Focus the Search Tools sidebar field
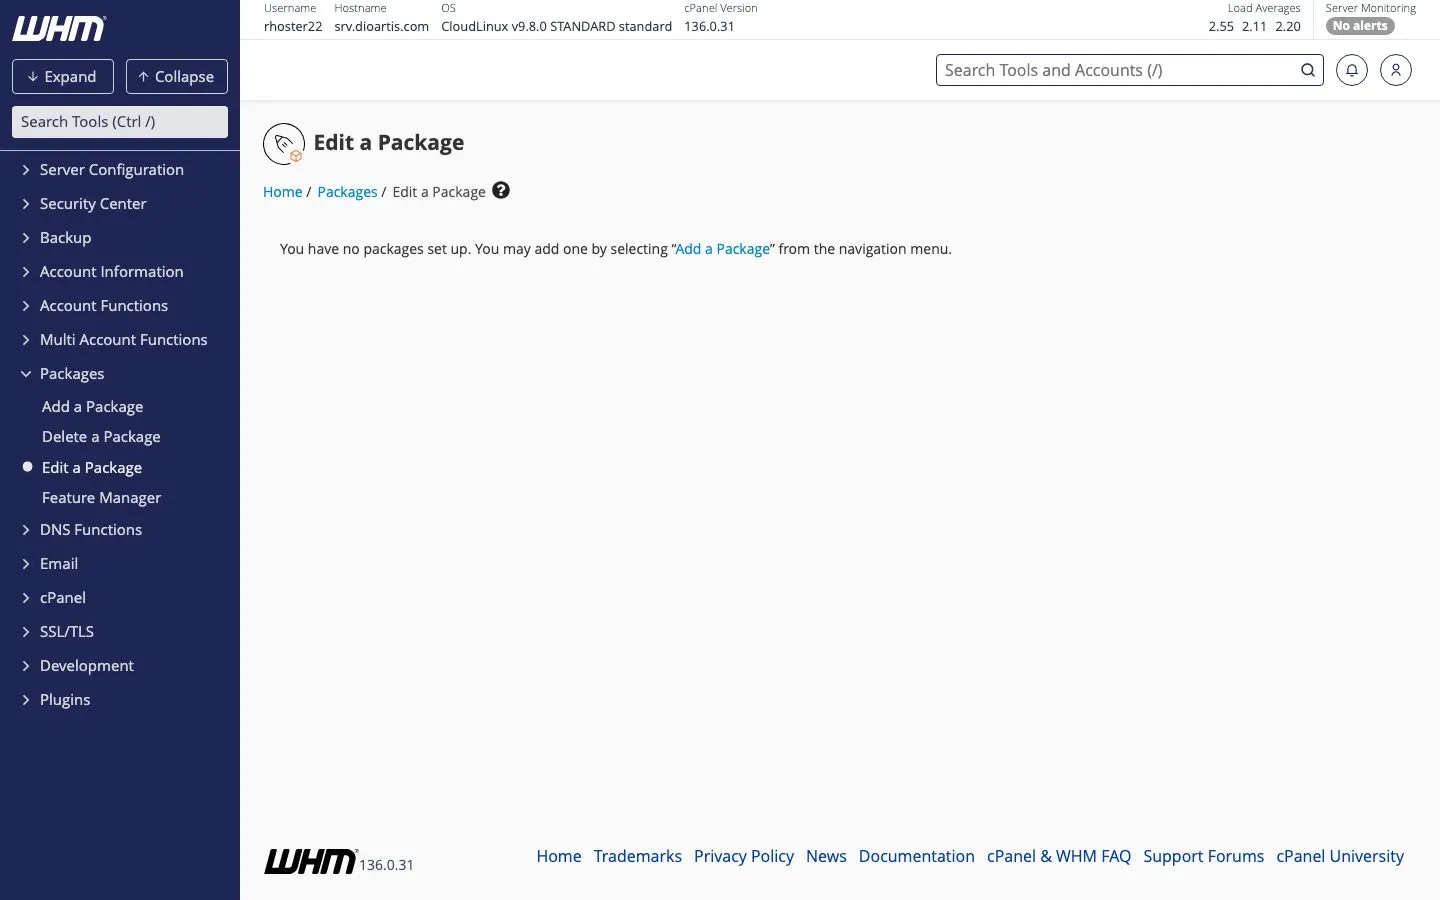Image resolution: width=1440 pixels, height=900 pixels. [x=120, y=122]
